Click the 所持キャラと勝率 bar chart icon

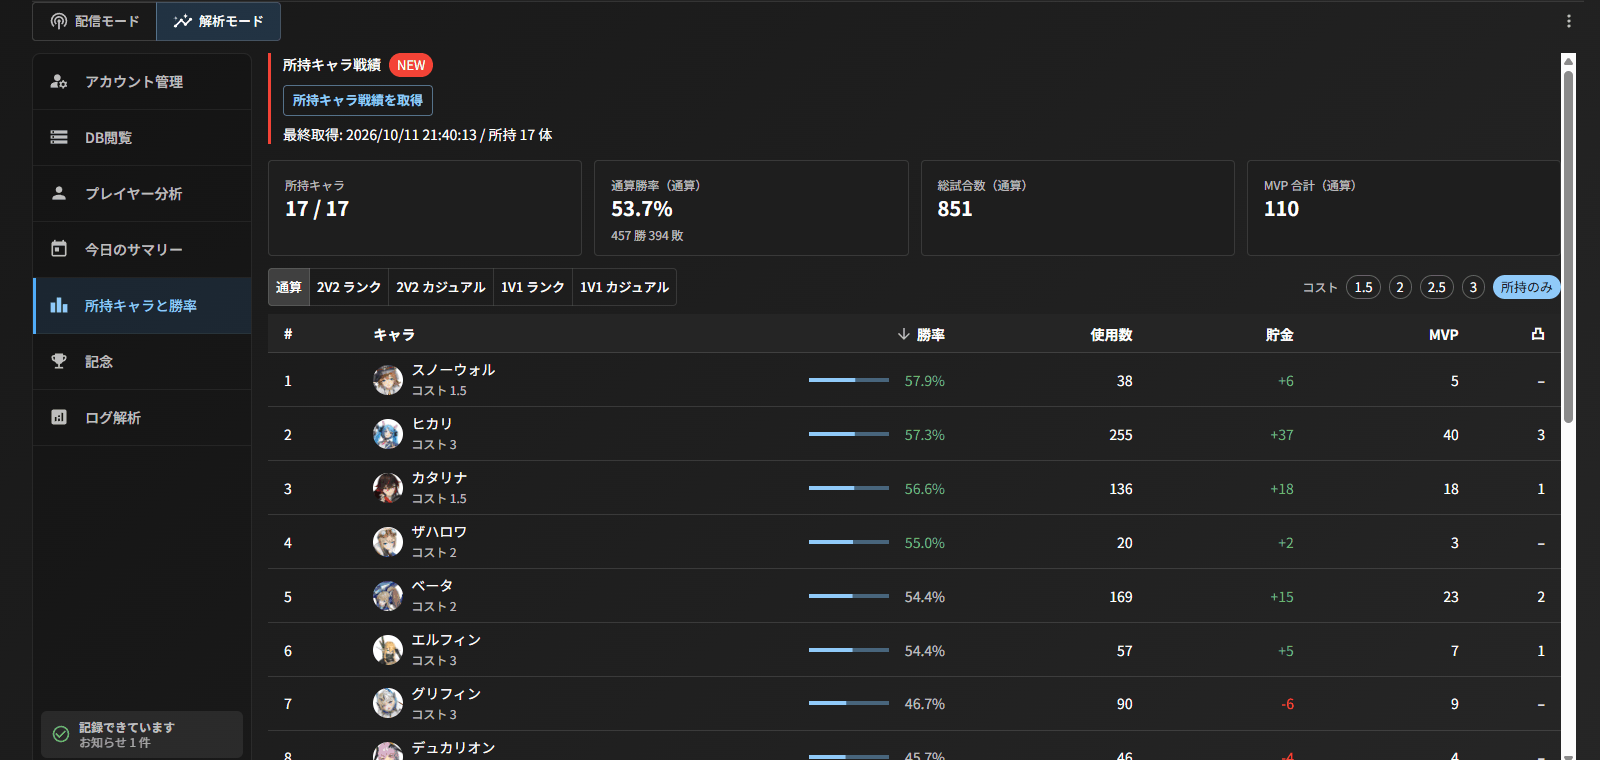pos(59,305)
